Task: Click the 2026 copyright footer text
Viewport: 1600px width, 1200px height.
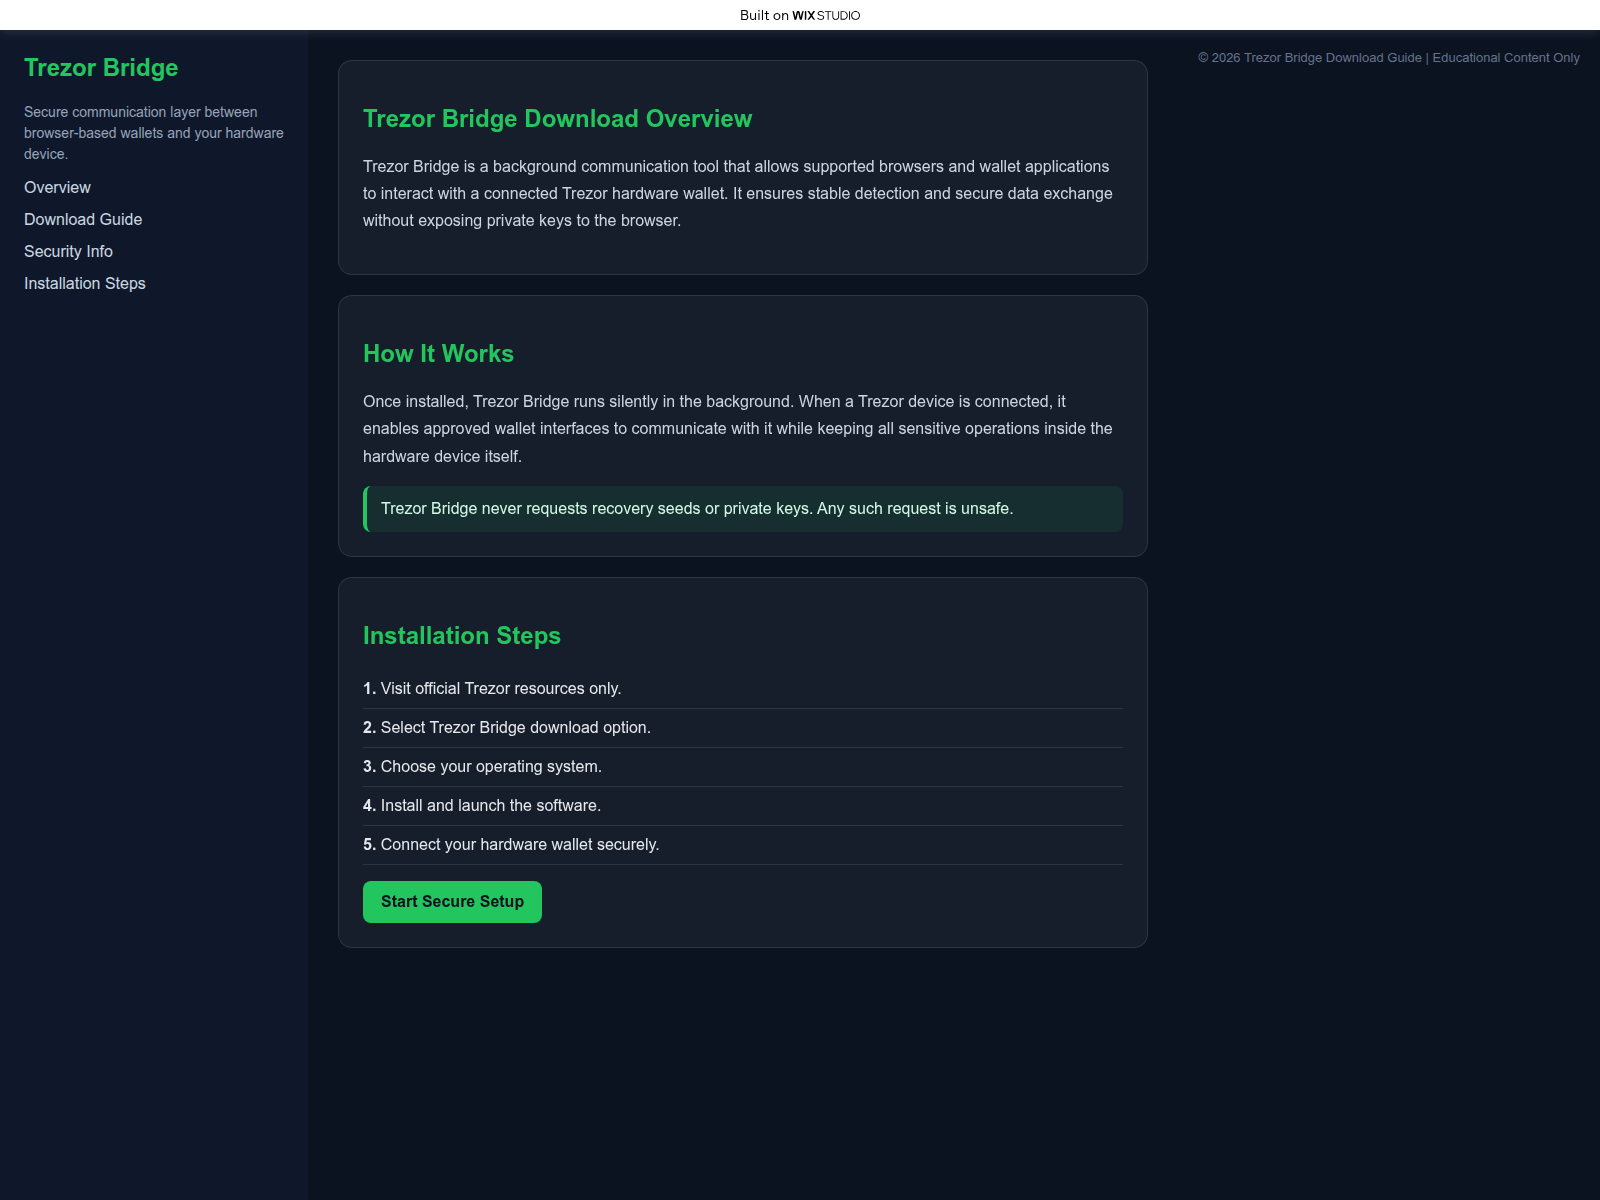Action: pyautogui.click(x=1389, y=58)
